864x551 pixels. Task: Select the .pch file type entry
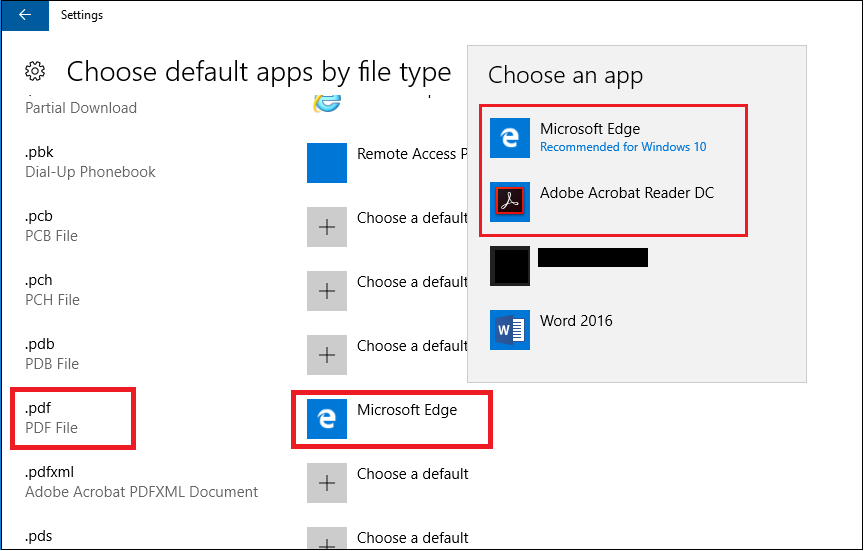click(39, 280)
